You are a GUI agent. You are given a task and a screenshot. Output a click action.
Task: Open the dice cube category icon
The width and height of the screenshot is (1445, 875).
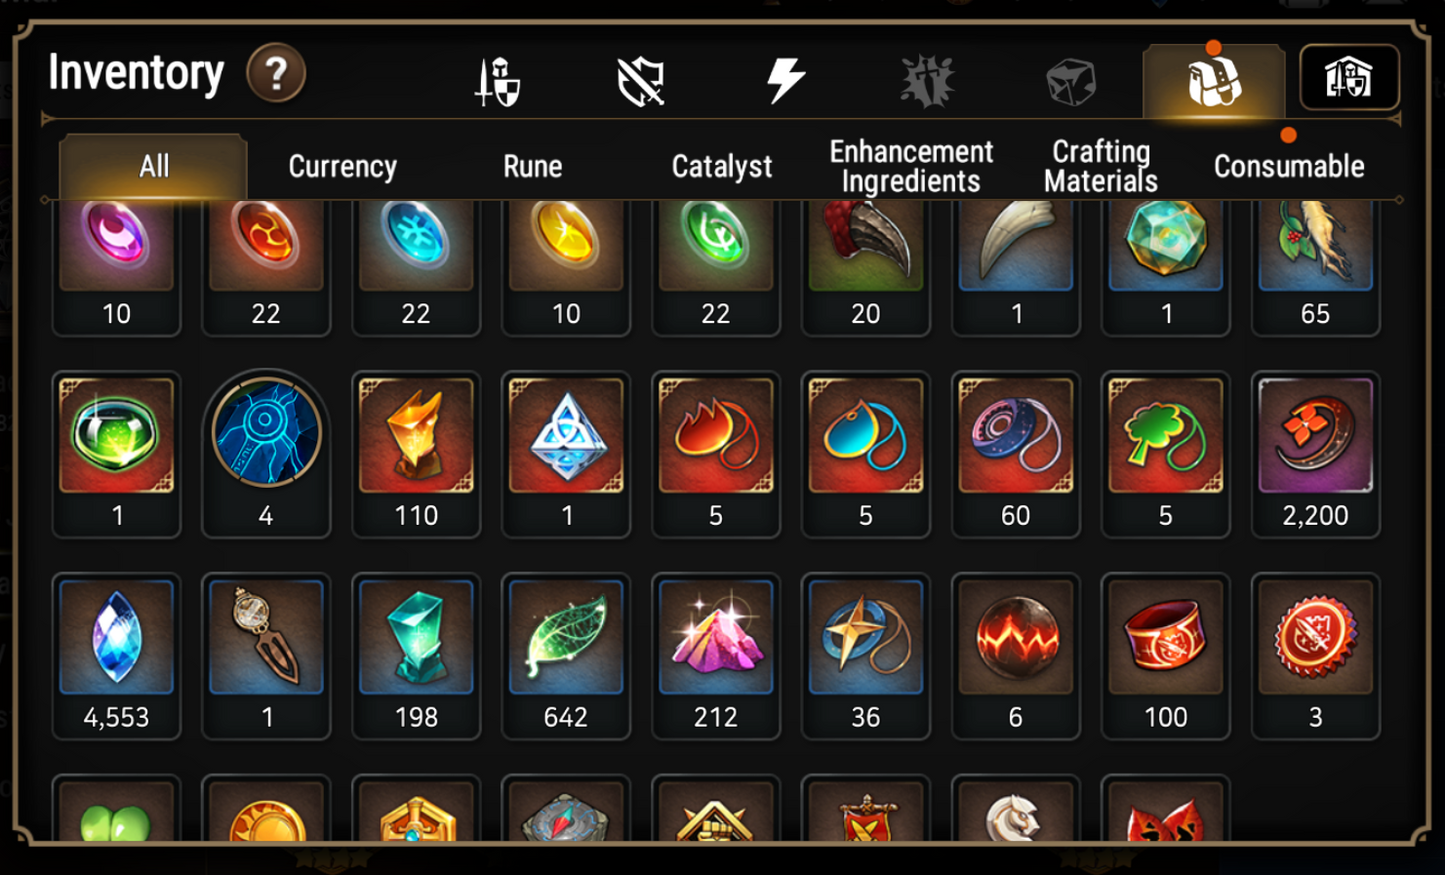1071,82
